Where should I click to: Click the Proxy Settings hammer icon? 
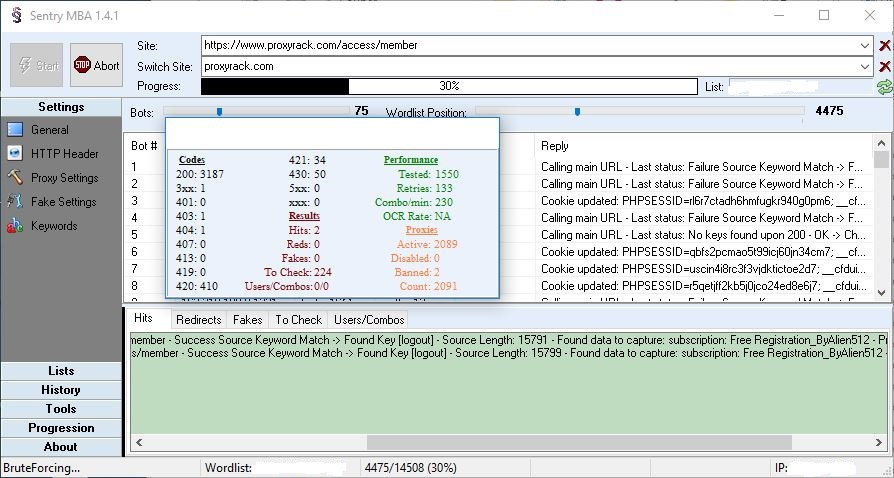[15, 177]
